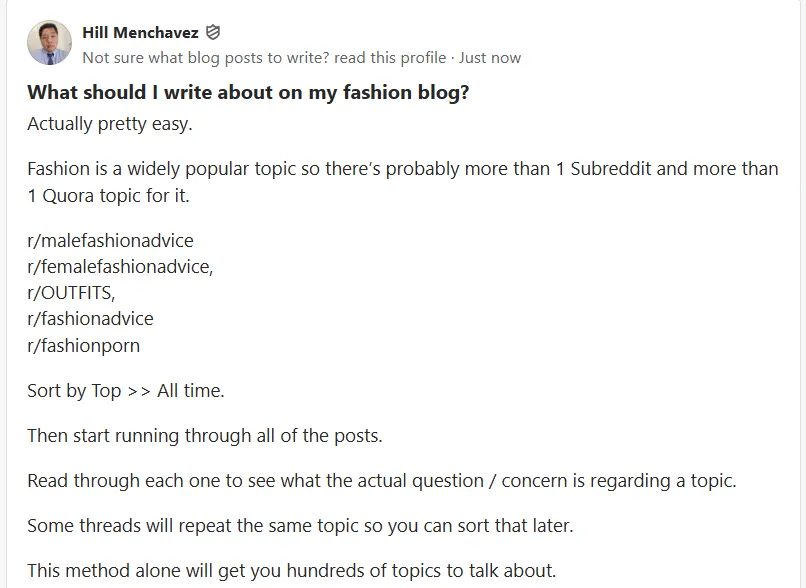This screenshot has width=806, height=588.
Task: Open the Hill Menchavez author name link
Action: coord(140,33)
